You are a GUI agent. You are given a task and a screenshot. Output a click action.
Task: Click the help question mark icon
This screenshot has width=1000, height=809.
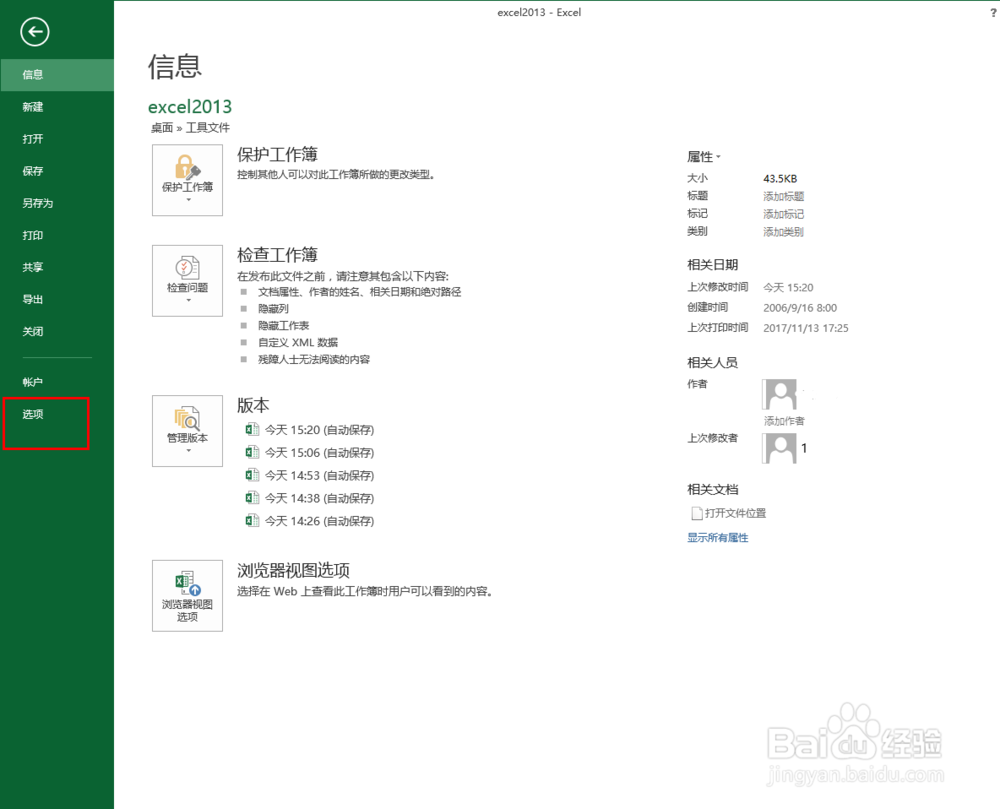[993, 12]
